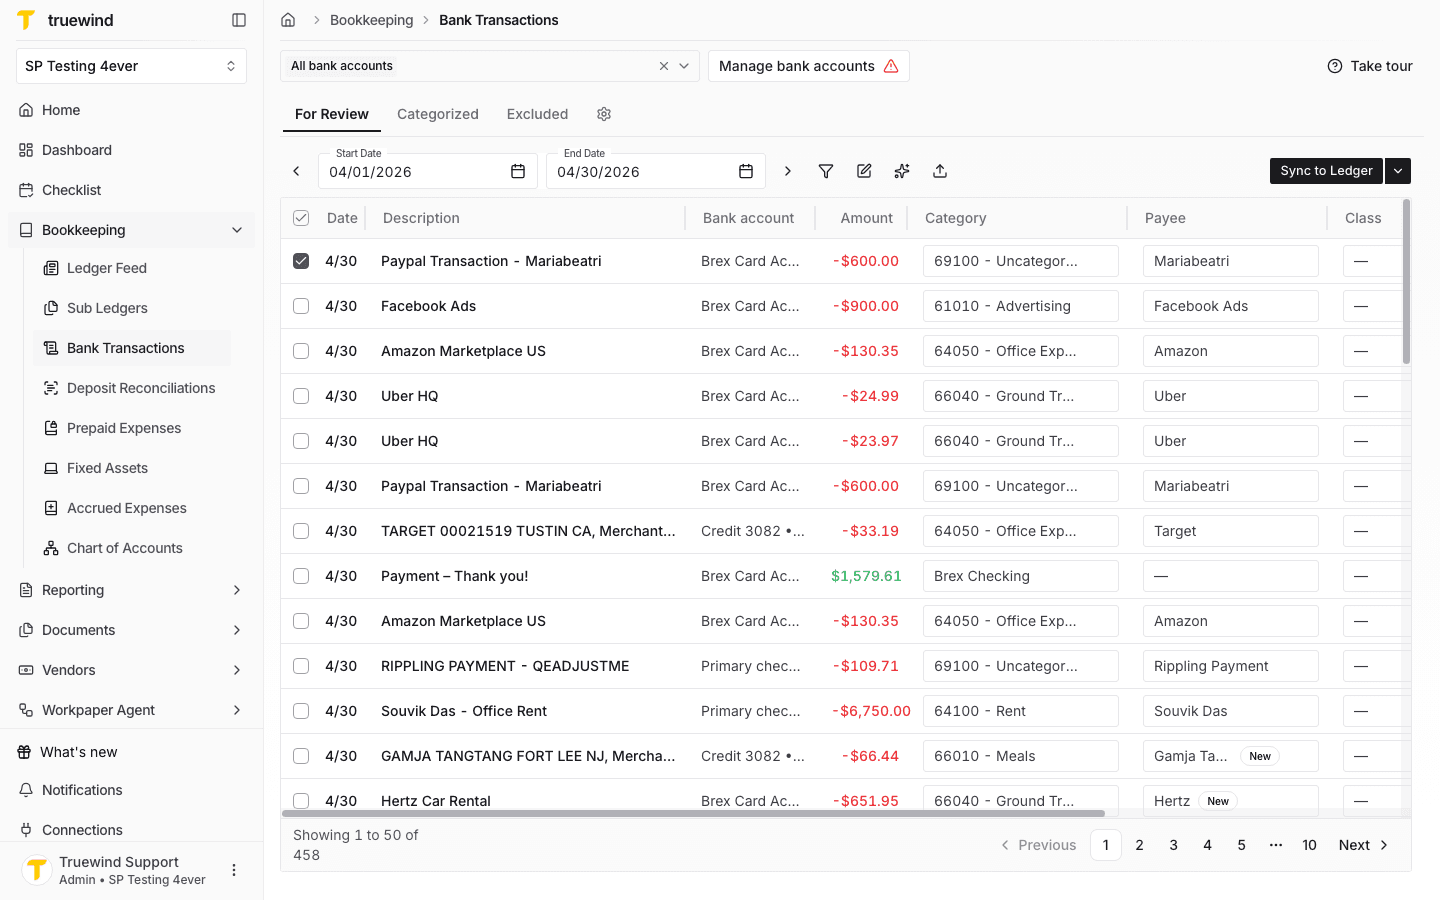Open Notifications in sidebar
The width and height of the screenshot is (1440, 900).
pos(131,790)
